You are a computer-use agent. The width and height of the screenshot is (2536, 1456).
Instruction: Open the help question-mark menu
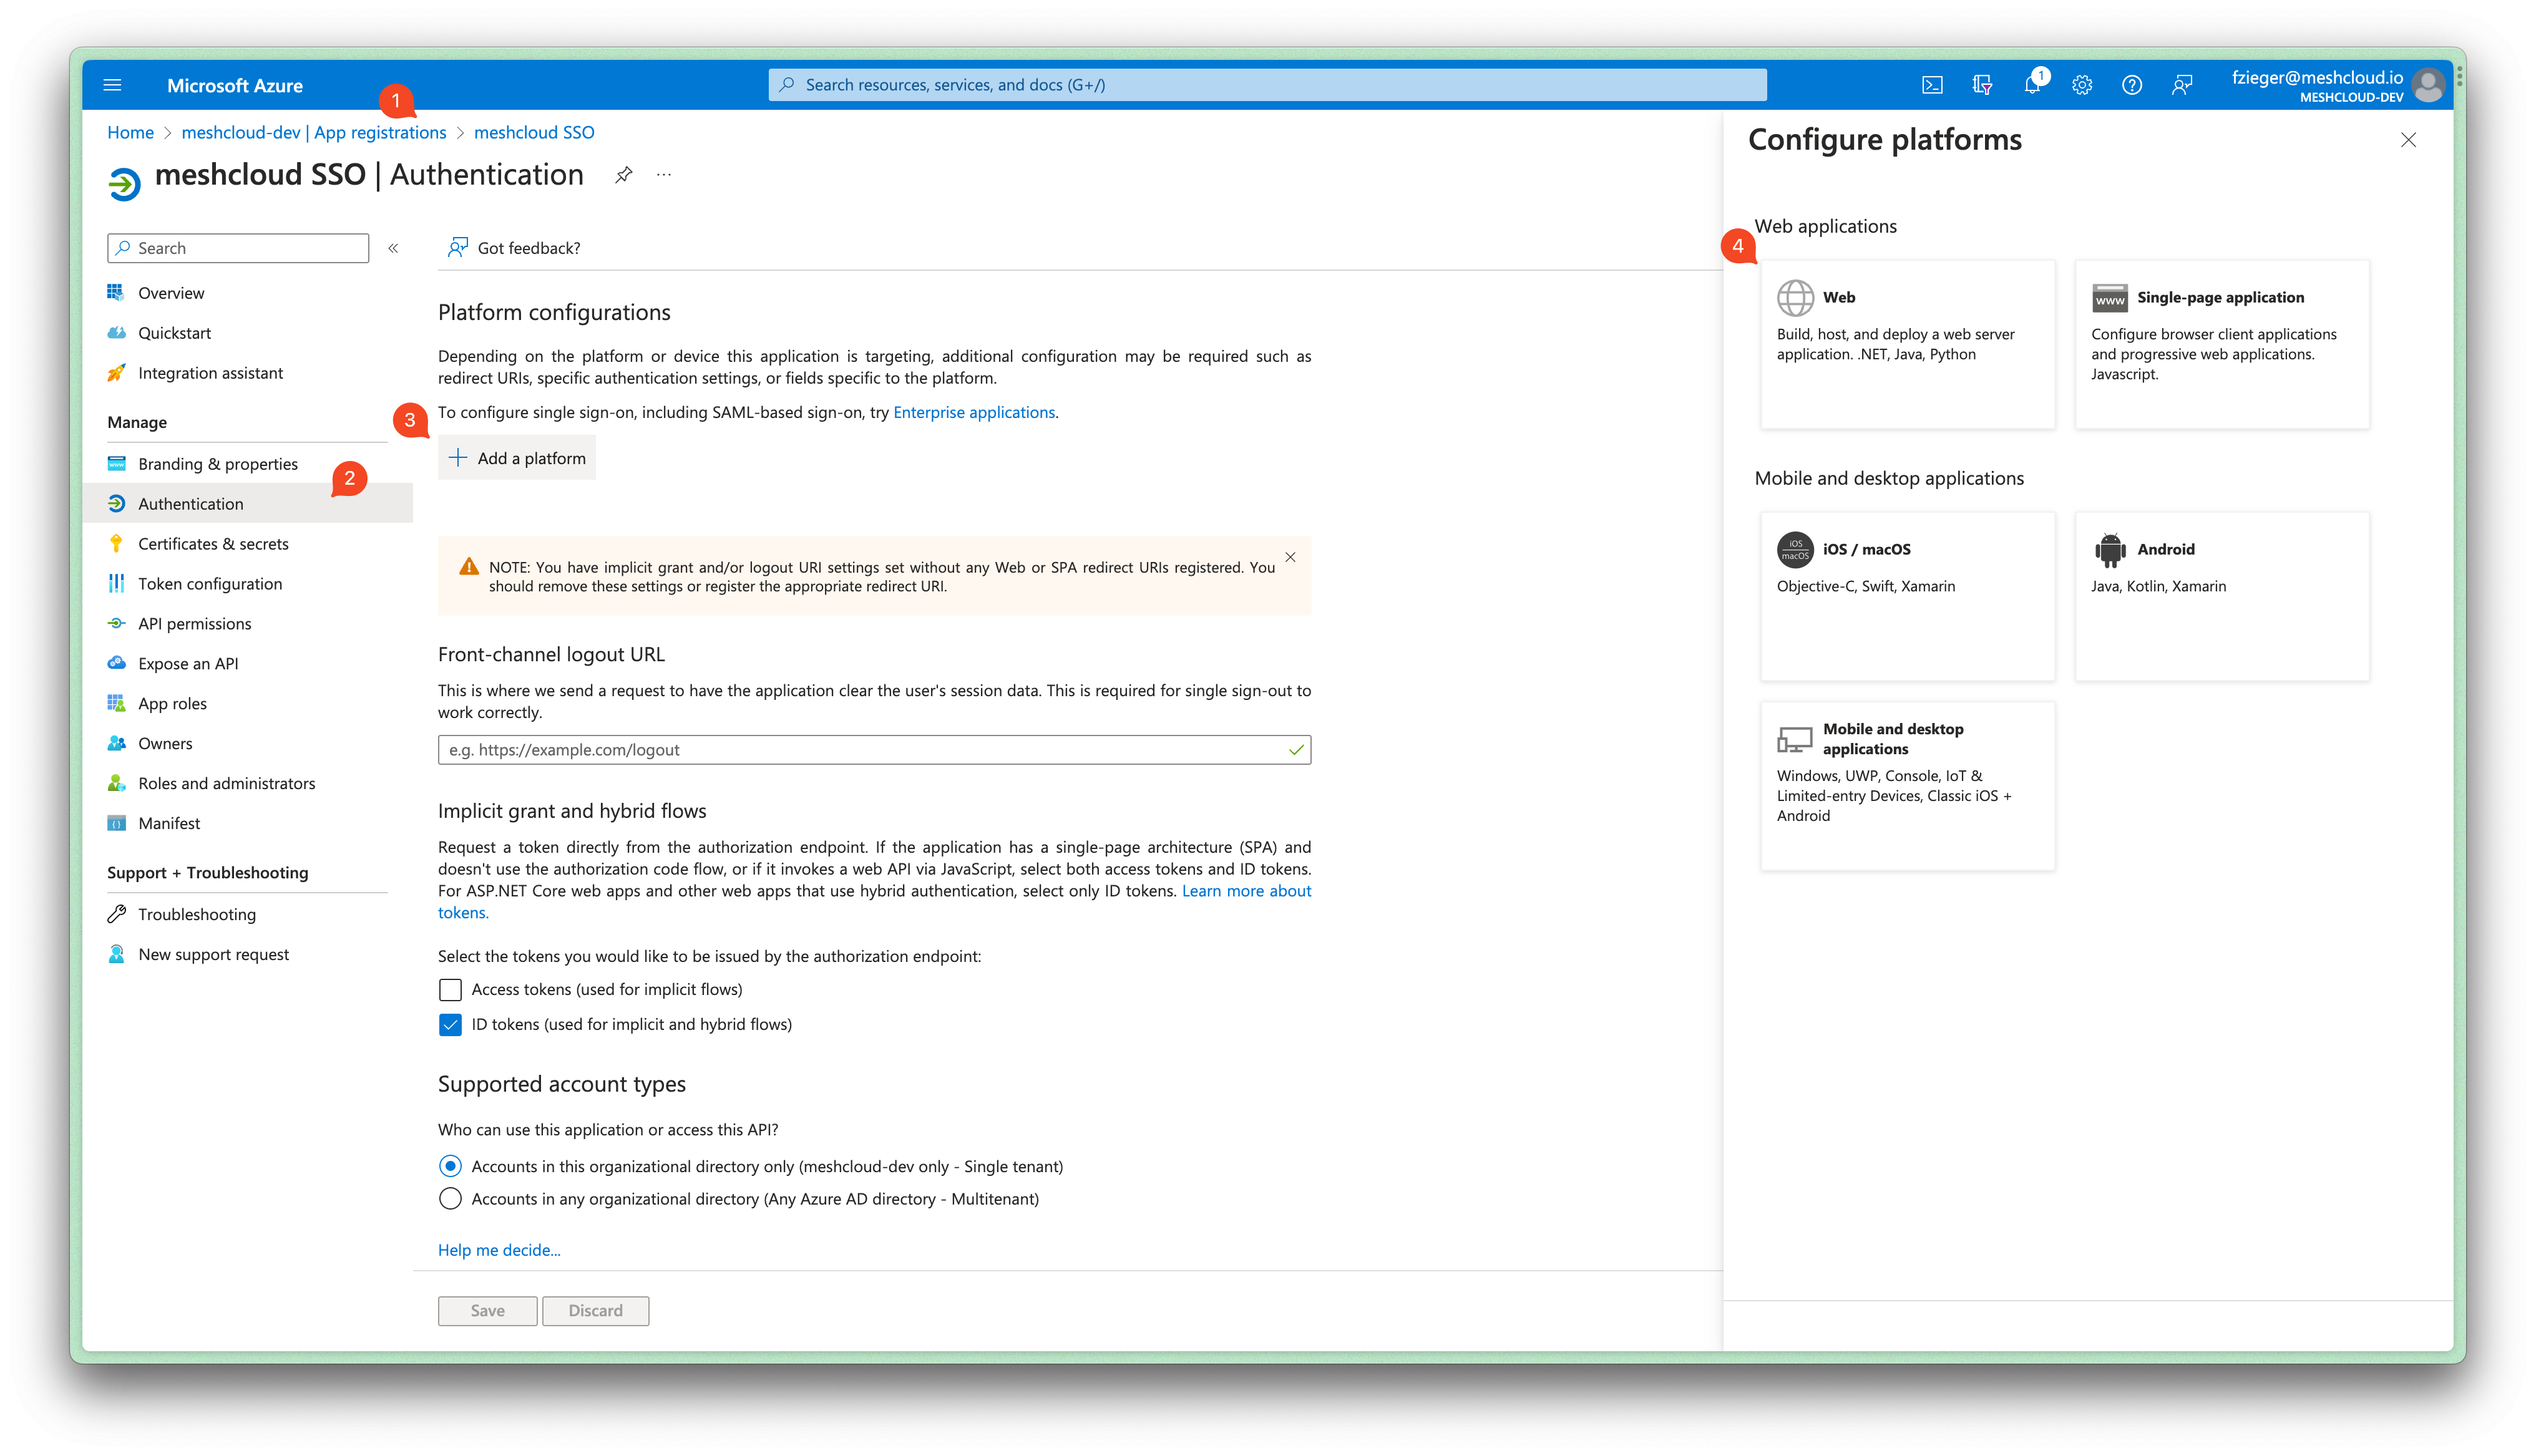point(2132,85)
